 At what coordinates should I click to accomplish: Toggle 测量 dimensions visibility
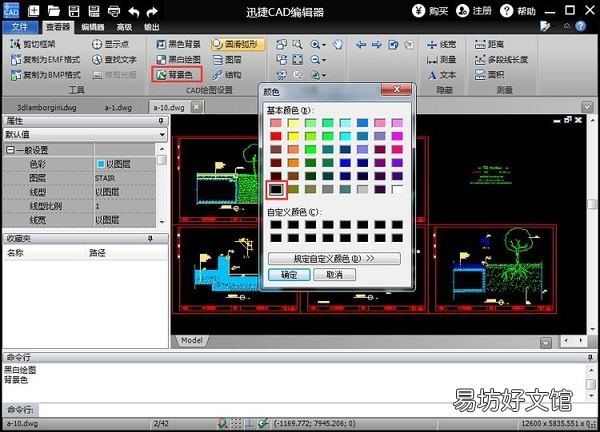click(x=441, y=60)
